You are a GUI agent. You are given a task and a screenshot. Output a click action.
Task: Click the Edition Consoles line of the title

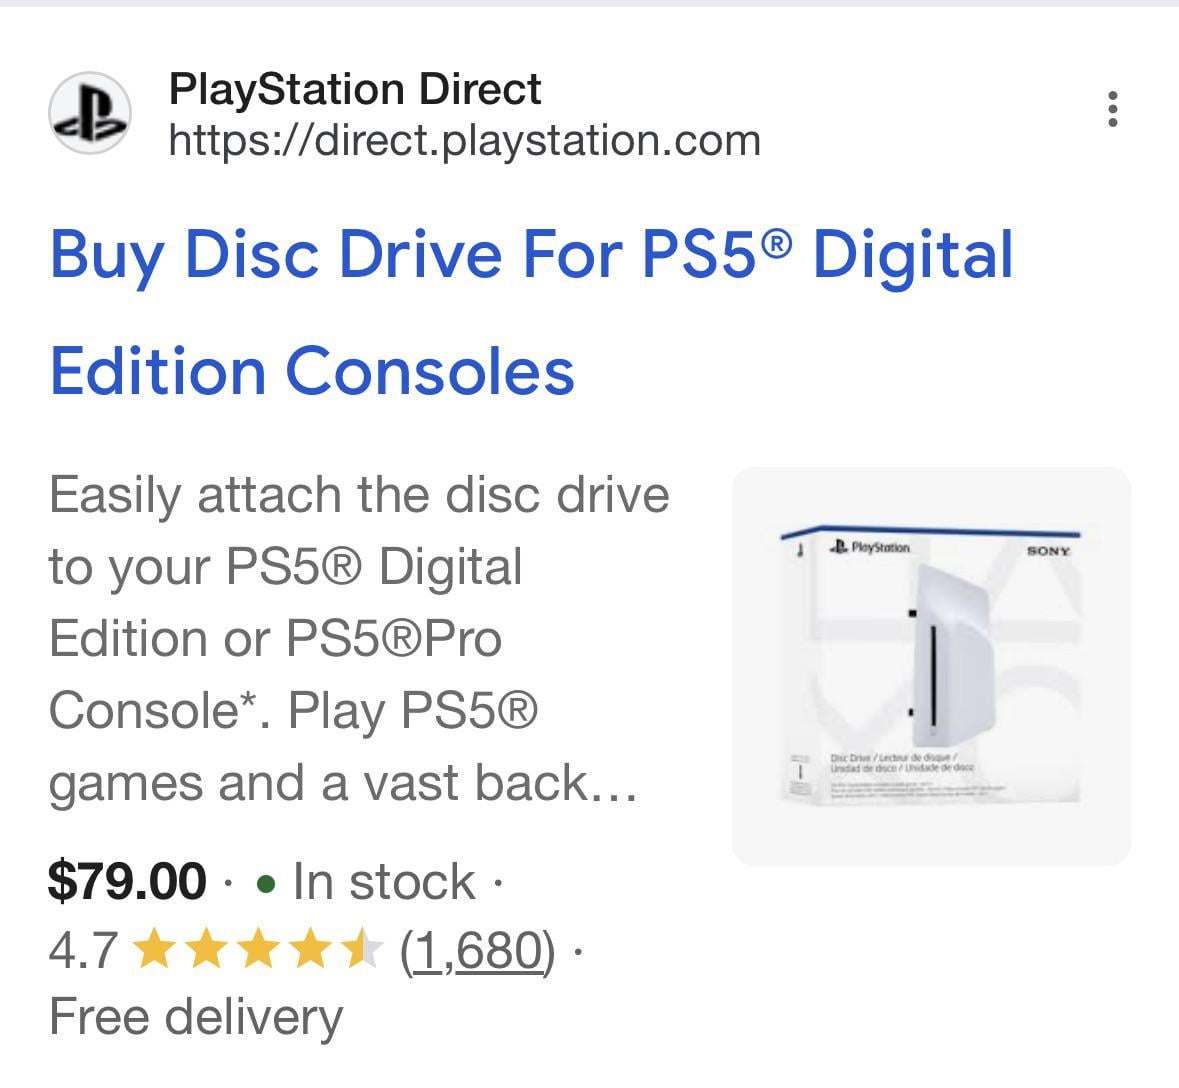(312, 371)
